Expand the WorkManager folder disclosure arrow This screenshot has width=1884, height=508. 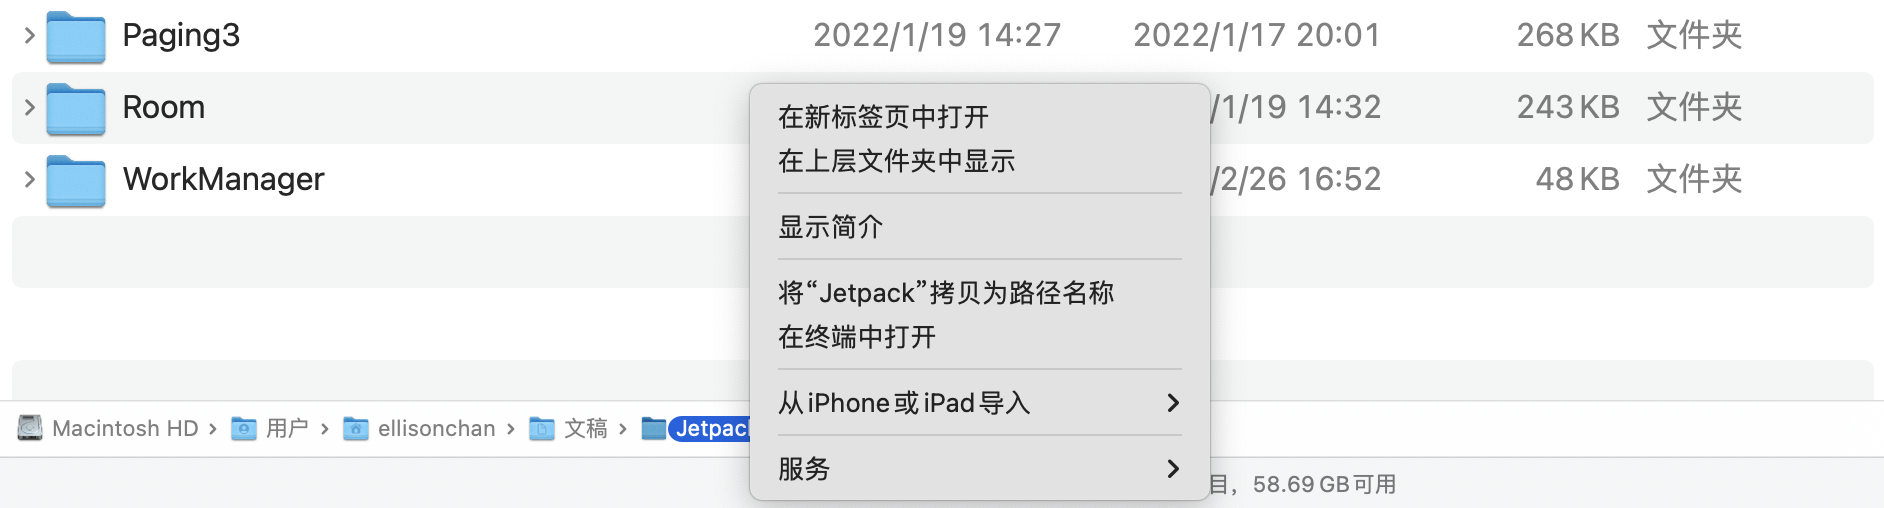pos(29,180)
